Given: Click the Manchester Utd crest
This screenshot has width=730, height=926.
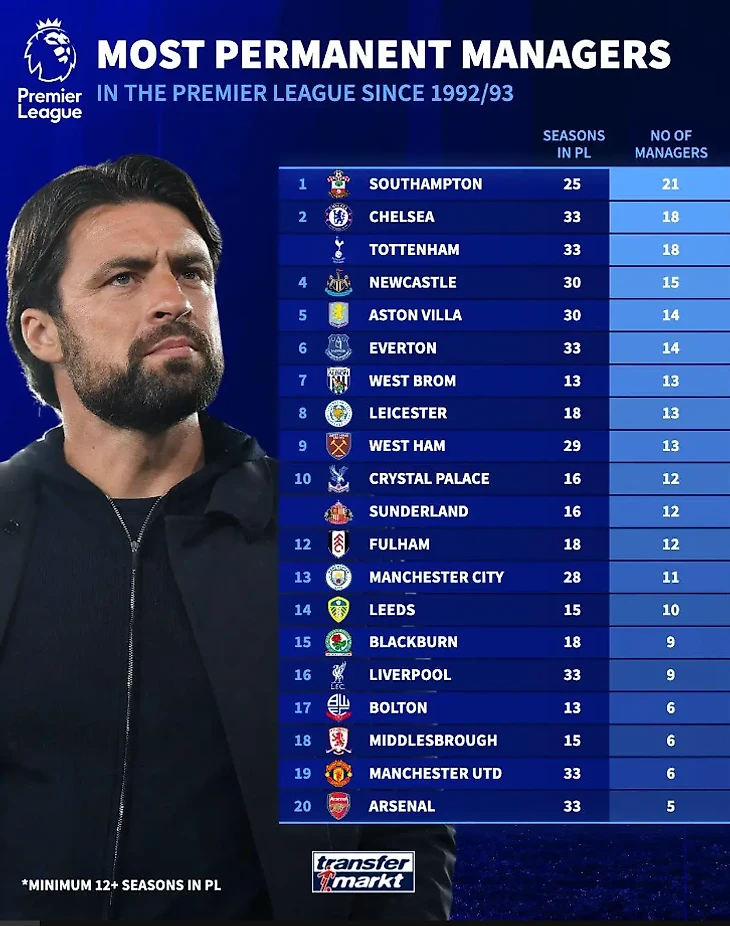Looking at the screenshot, I should [339, 773].
